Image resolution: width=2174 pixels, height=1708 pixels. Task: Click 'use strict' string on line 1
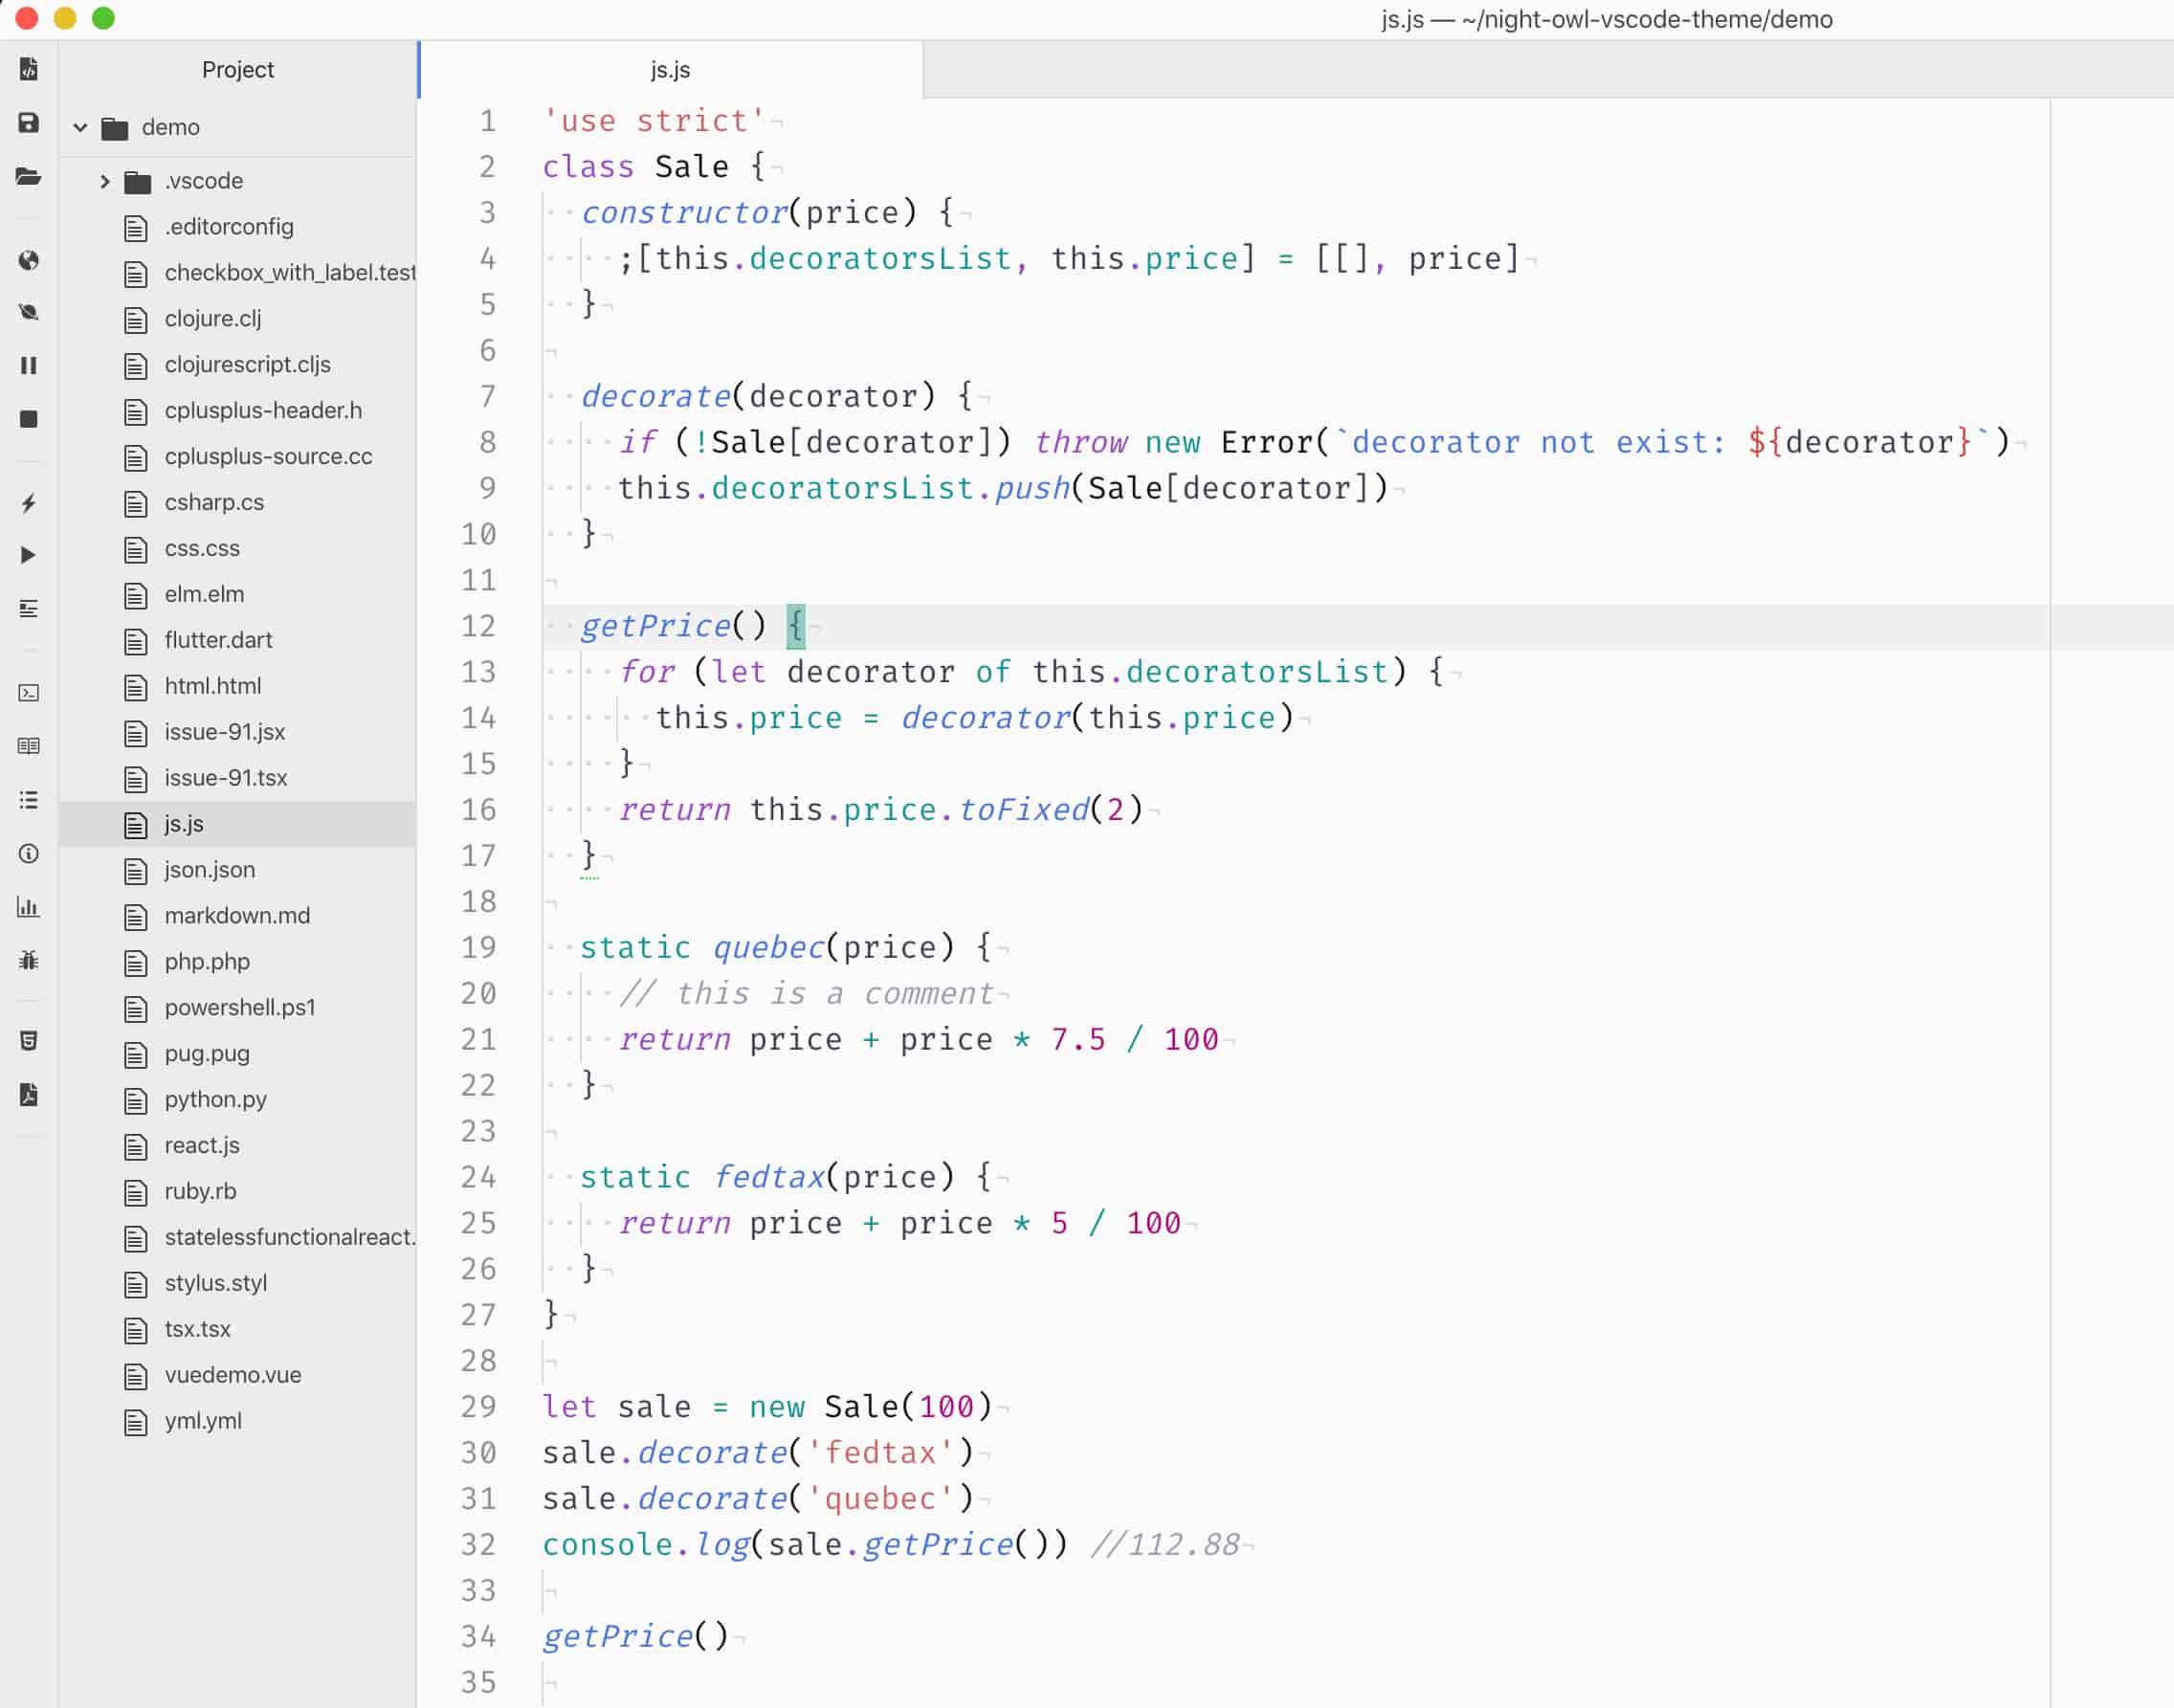[654, 122]
